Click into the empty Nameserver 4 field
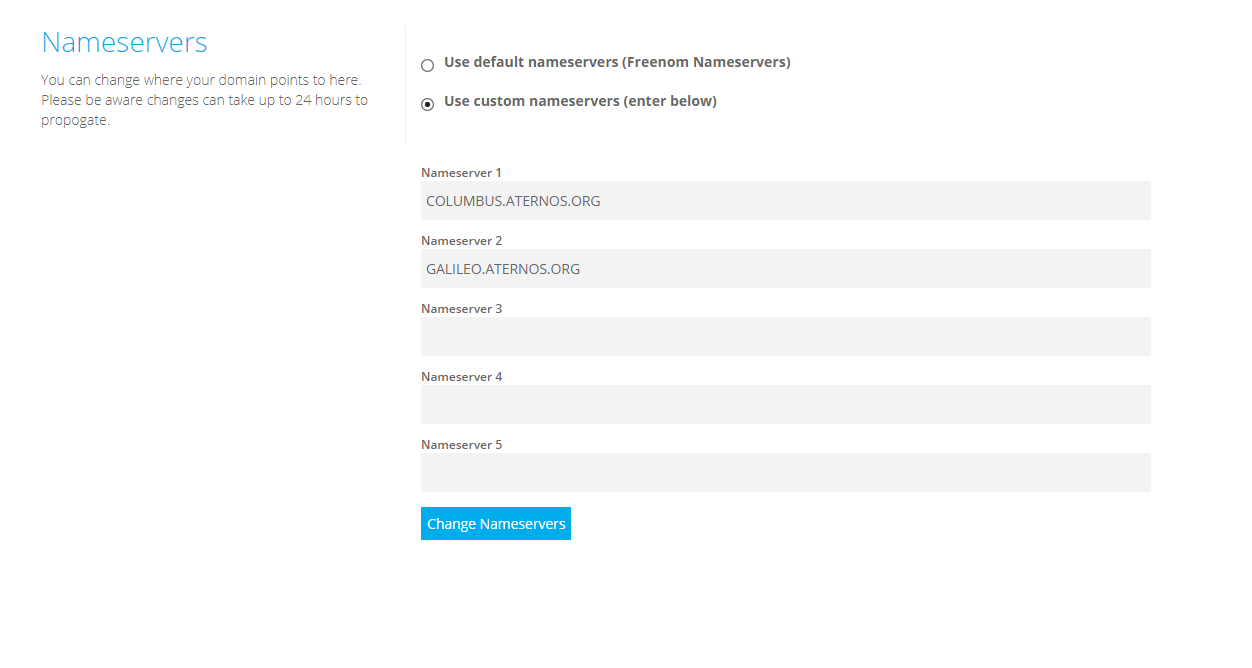The width and height of the screenshot is (1252, 668). pos(785,404)
